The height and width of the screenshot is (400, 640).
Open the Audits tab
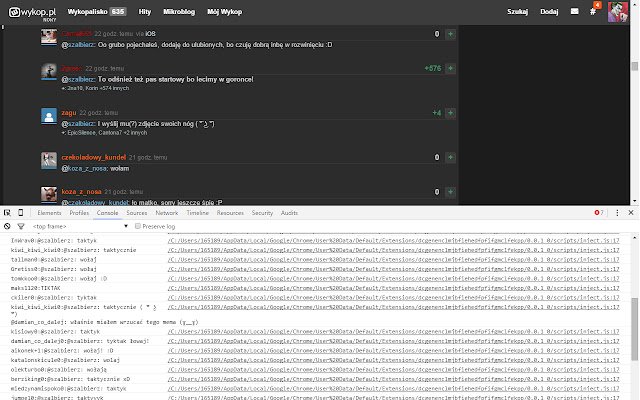289,213
